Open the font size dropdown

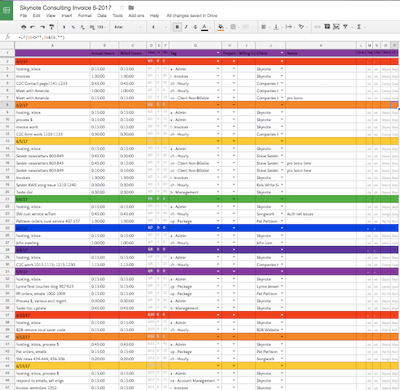coord(159,27)
